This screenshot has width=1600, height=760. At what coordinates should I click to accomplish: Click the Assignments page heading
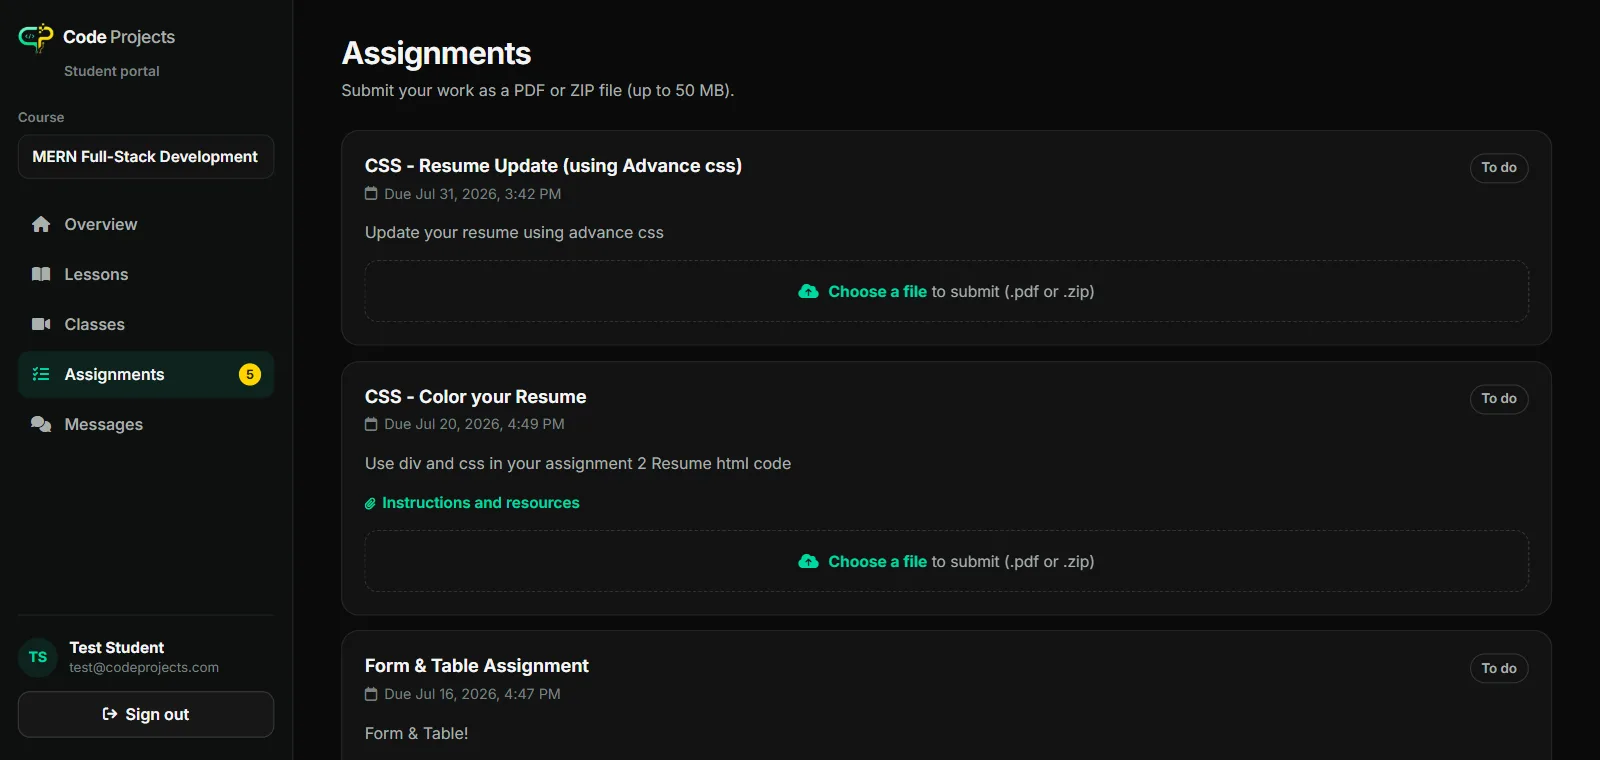(436, 53)
